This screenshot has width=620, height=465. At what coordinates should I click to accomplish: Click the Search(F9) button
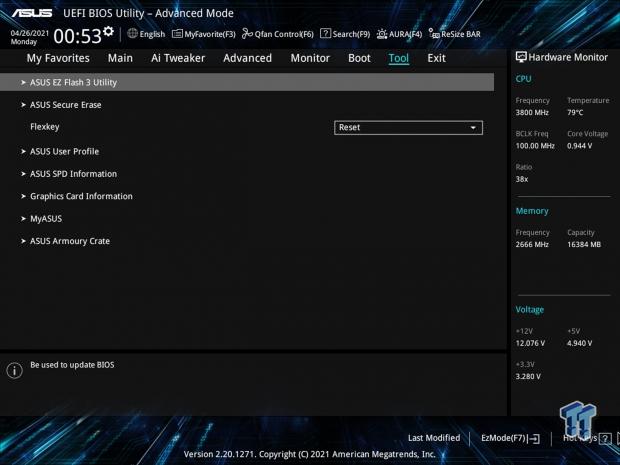[345, 34]
